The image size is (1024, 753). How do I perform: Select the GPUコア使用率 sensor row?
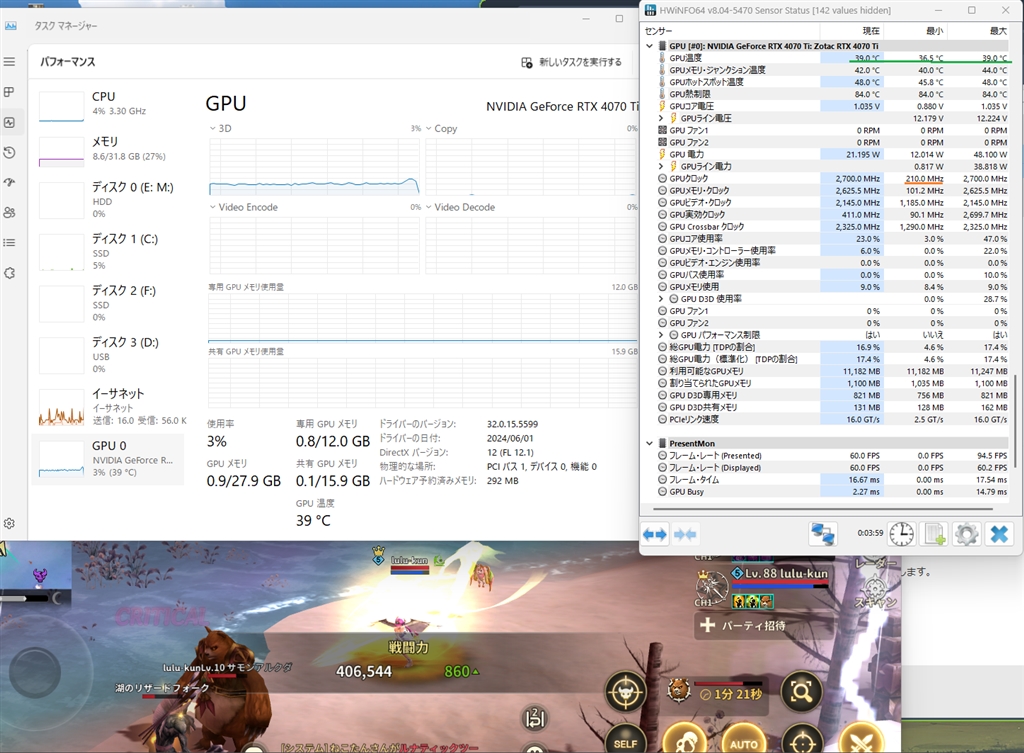point(826,239)
